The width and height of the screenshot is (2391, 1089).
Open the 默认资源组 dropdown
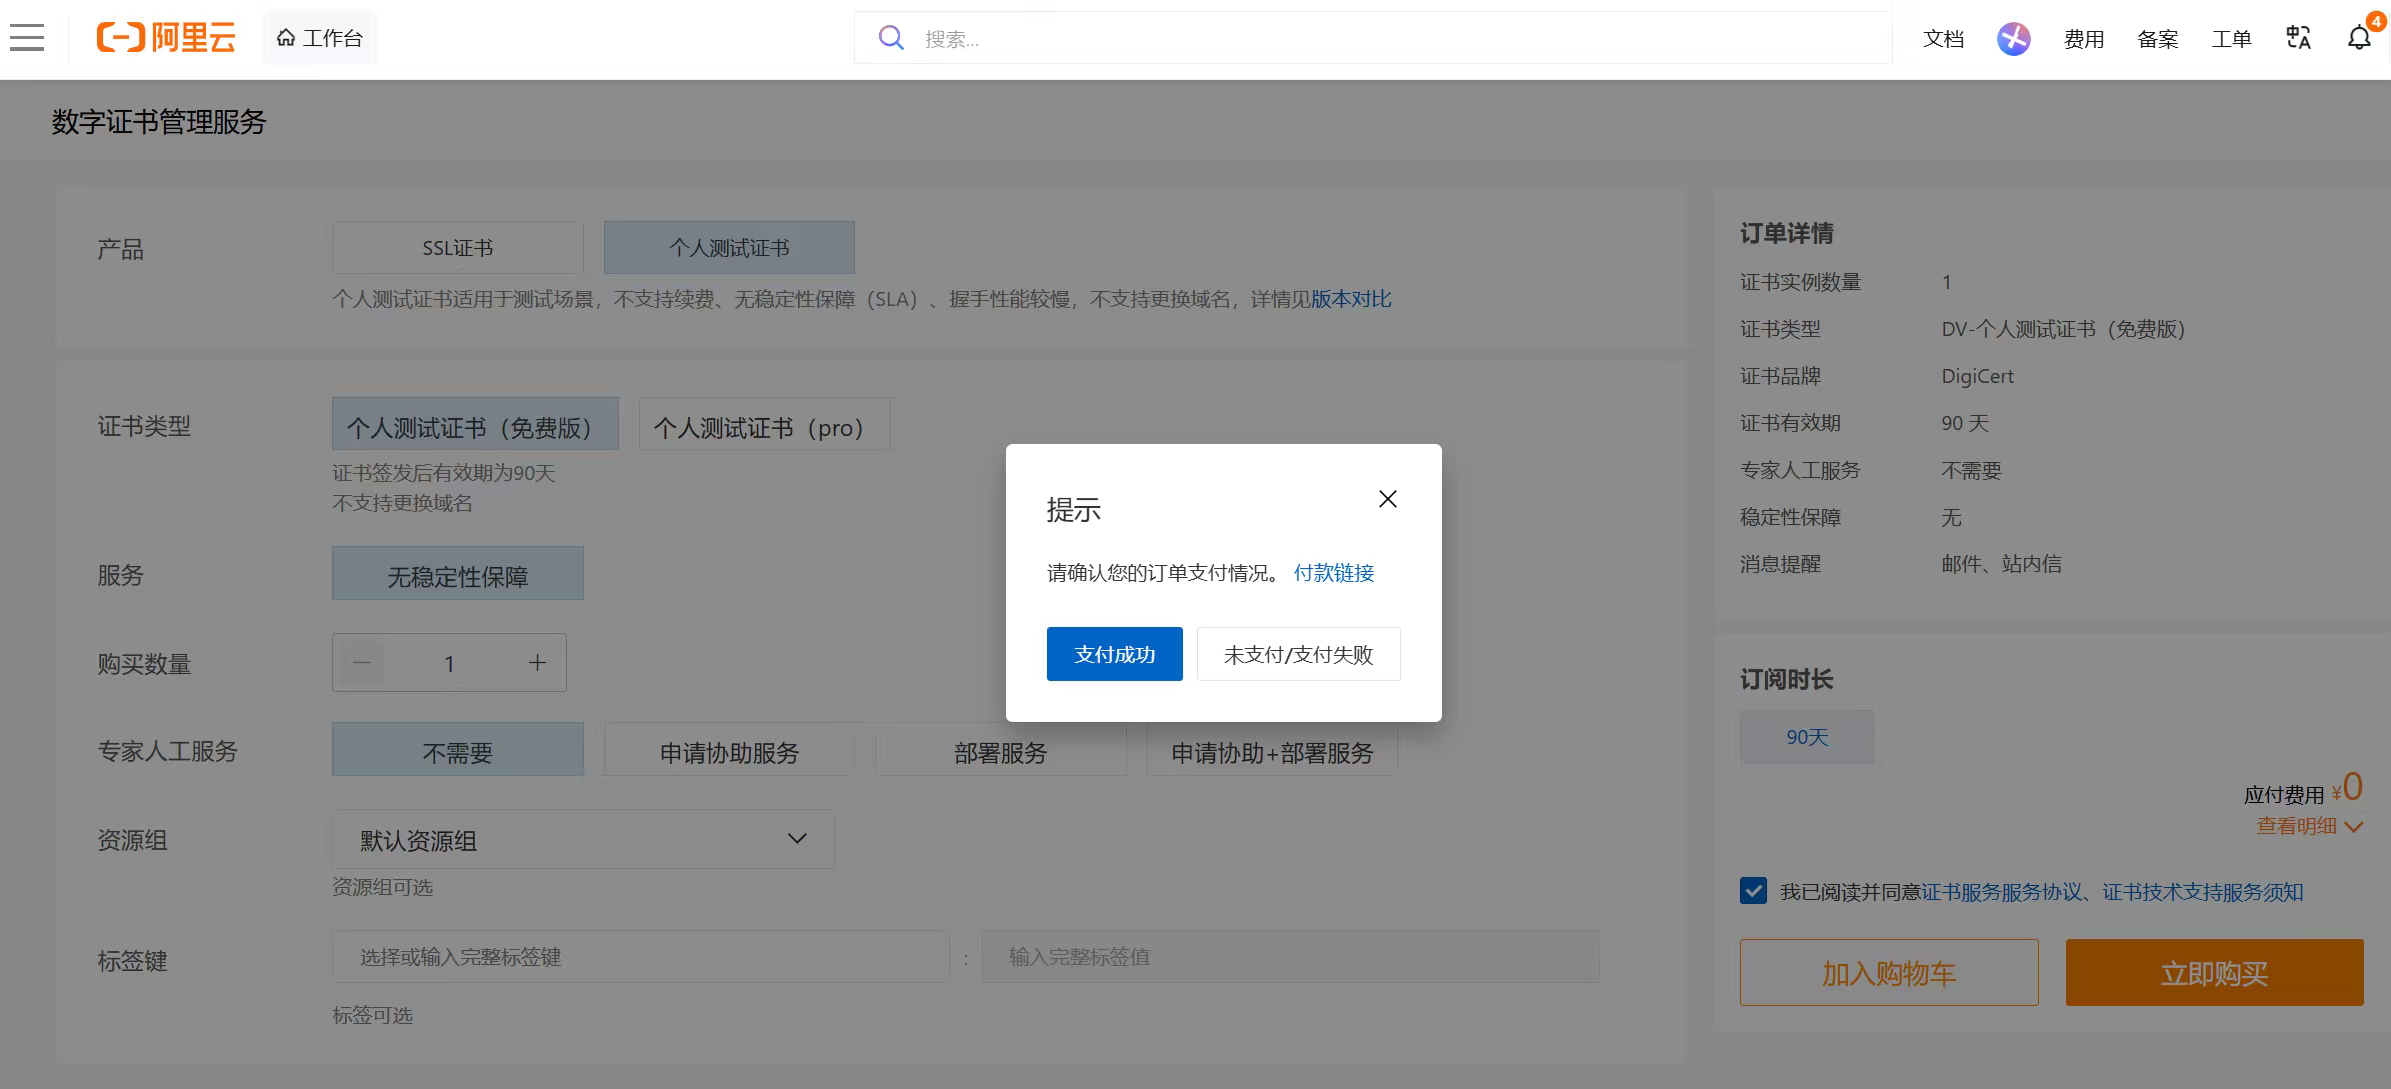tap(583, 839)
